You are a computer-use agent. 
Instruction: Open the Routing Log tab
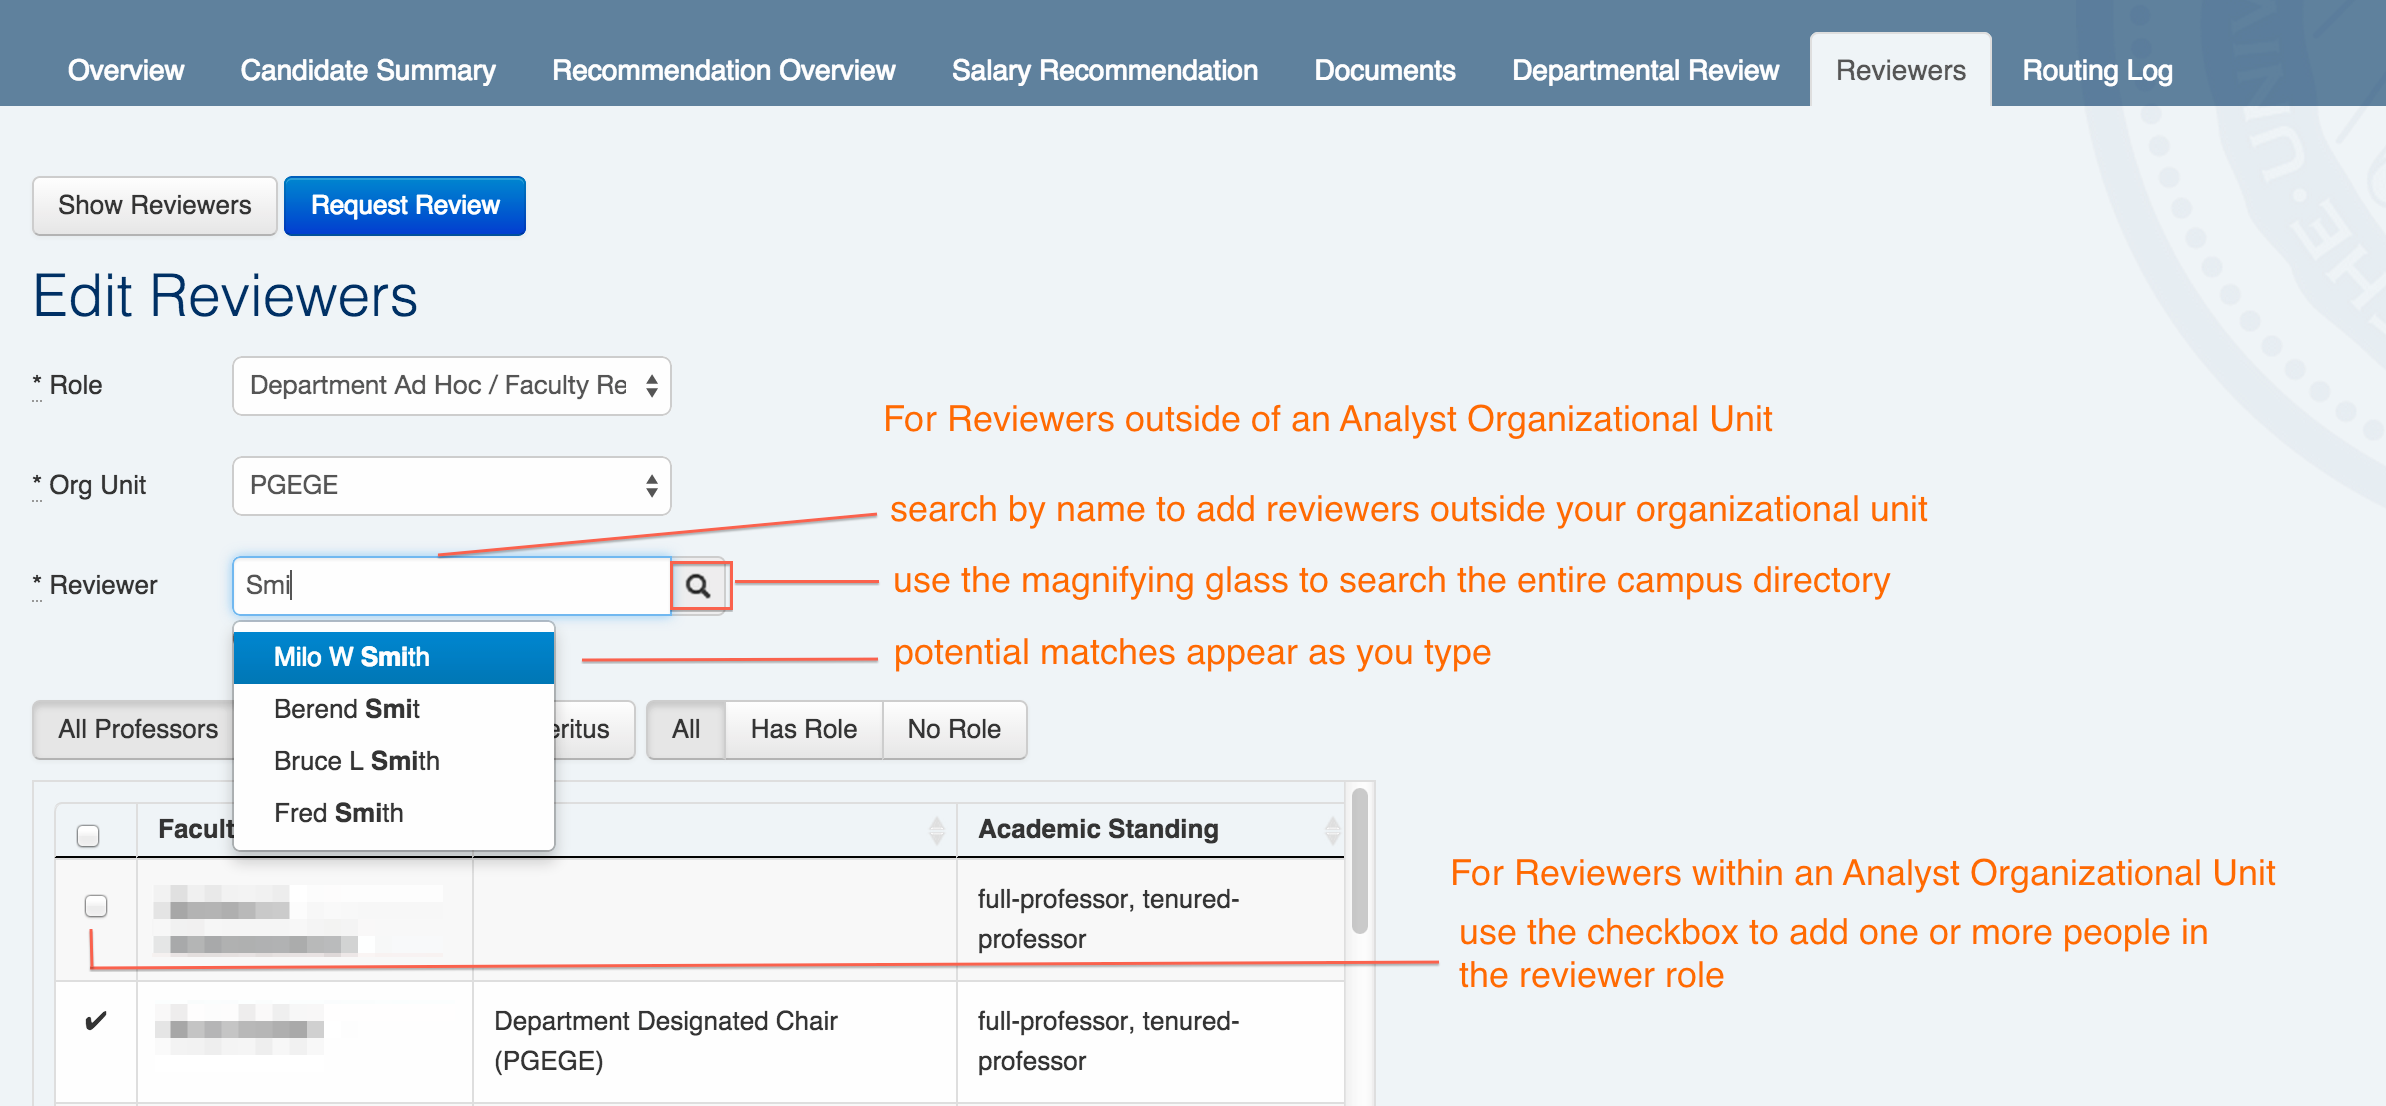(2098, 70)
